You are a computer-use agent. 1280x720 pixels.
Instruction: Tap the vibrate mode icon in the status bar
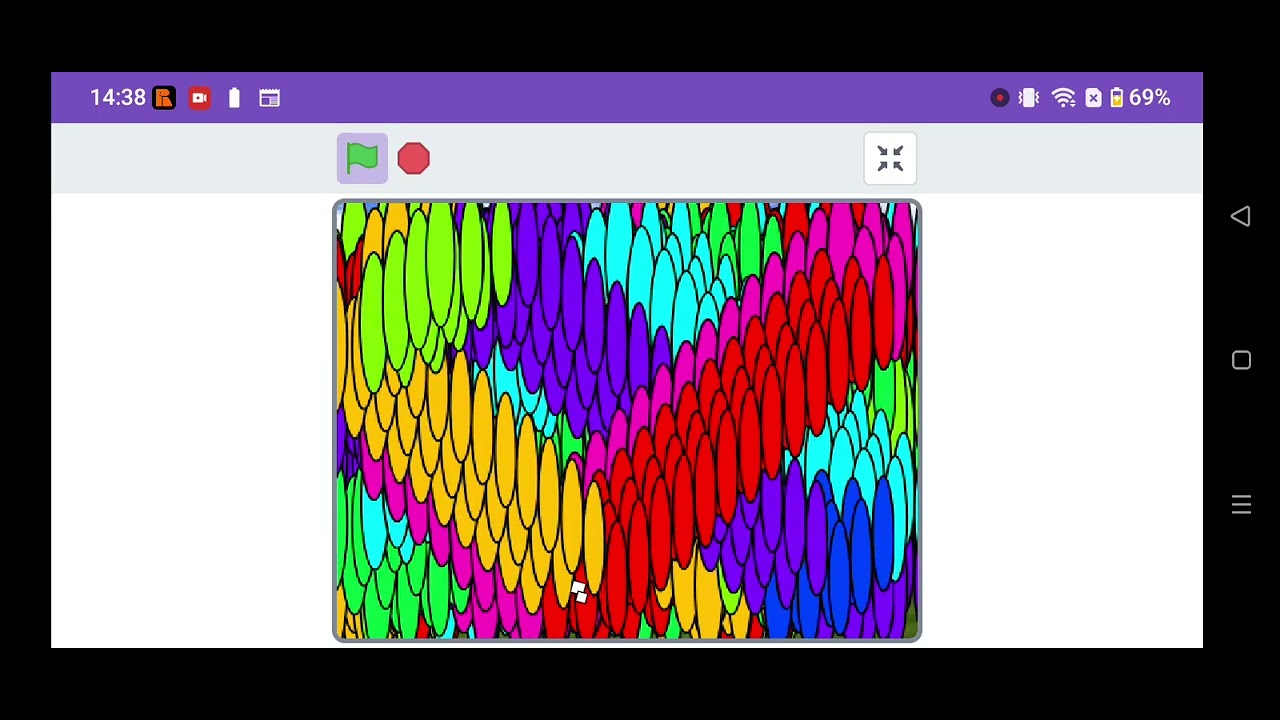coord(1029,98)
